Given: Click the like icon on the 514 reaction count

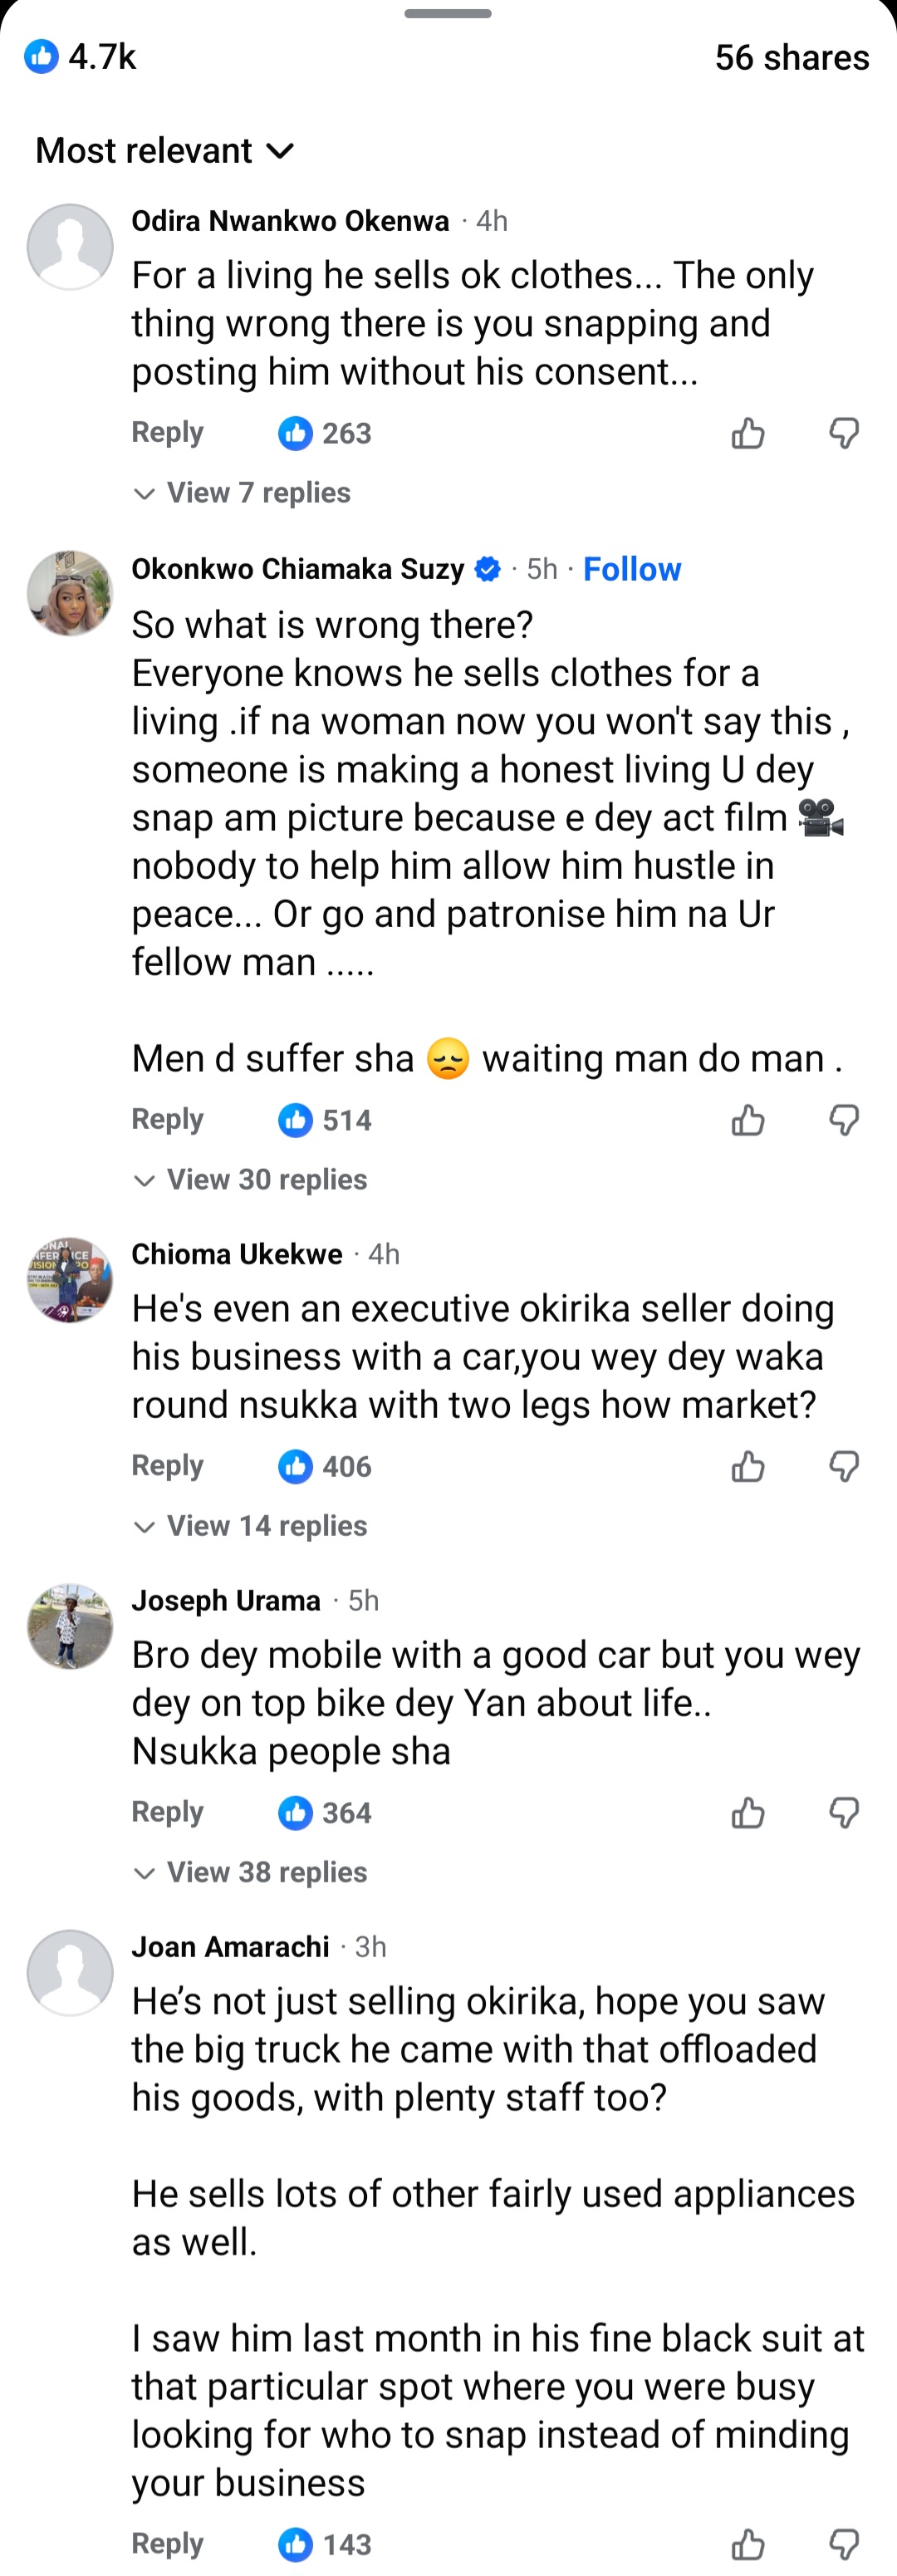Looking at the screenshot, I should 296,1120.
